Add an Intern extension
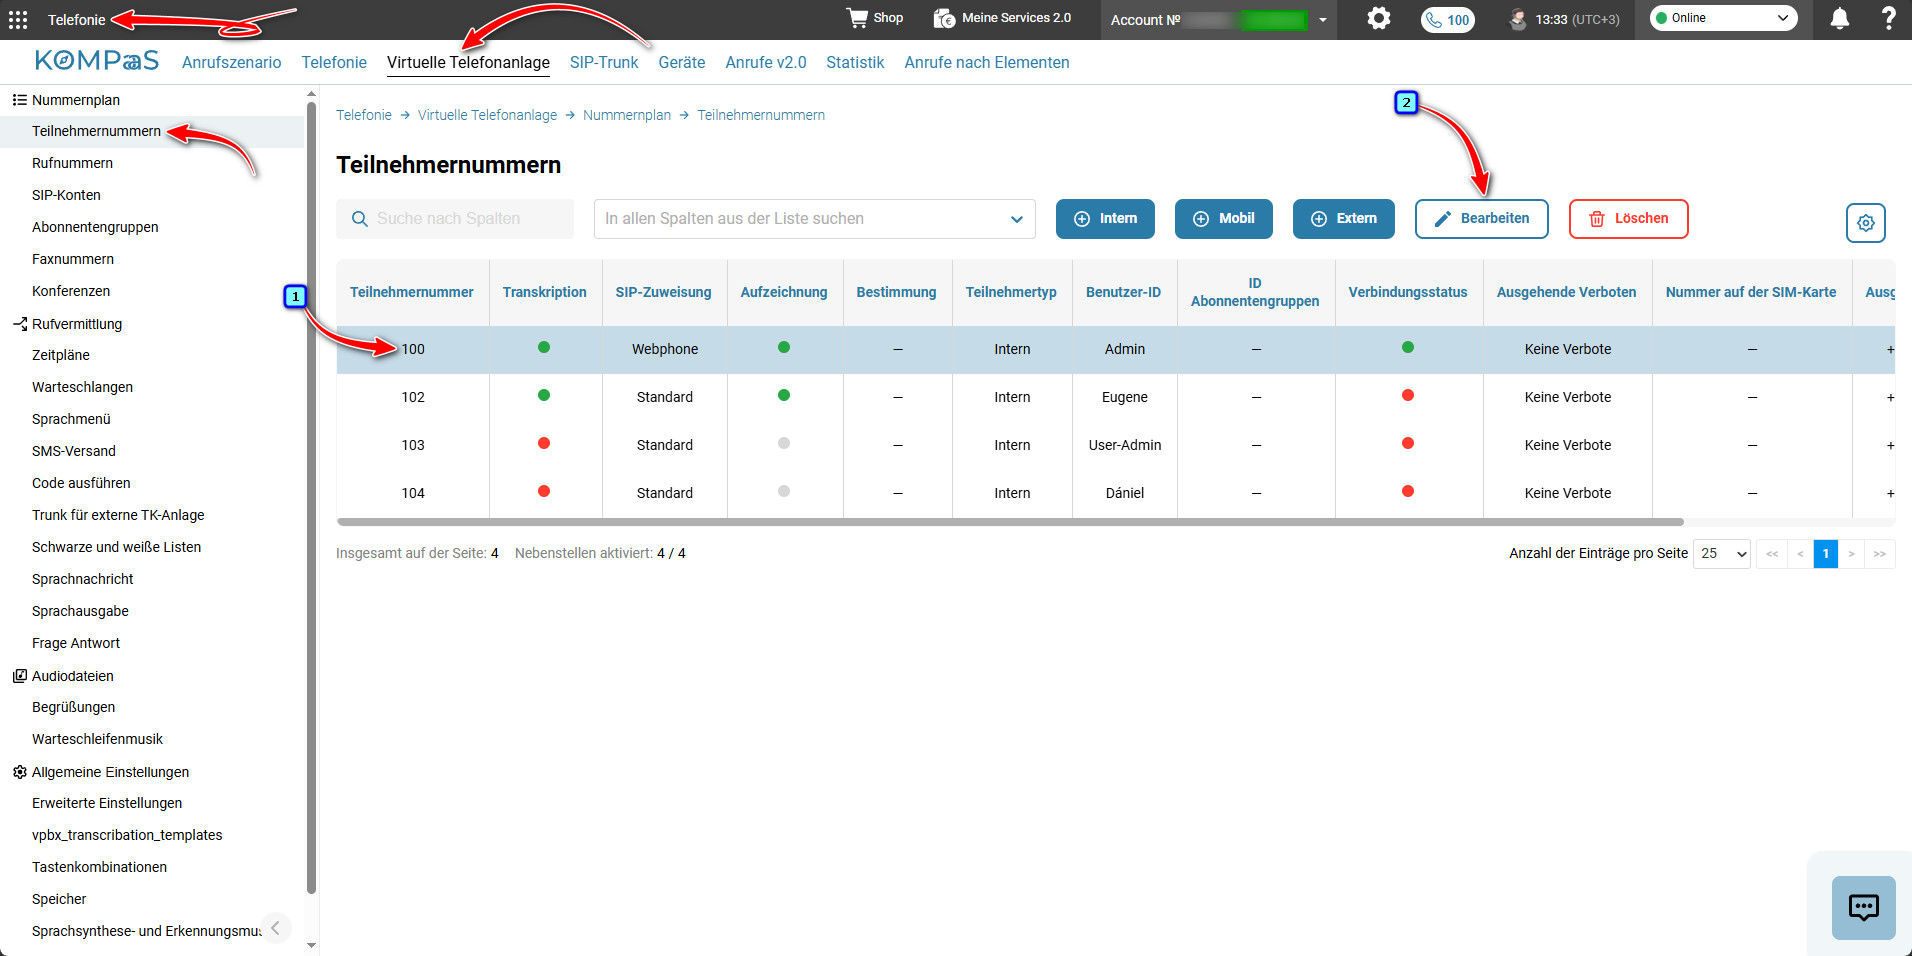1912x956 pixels. pos(1105,219)
